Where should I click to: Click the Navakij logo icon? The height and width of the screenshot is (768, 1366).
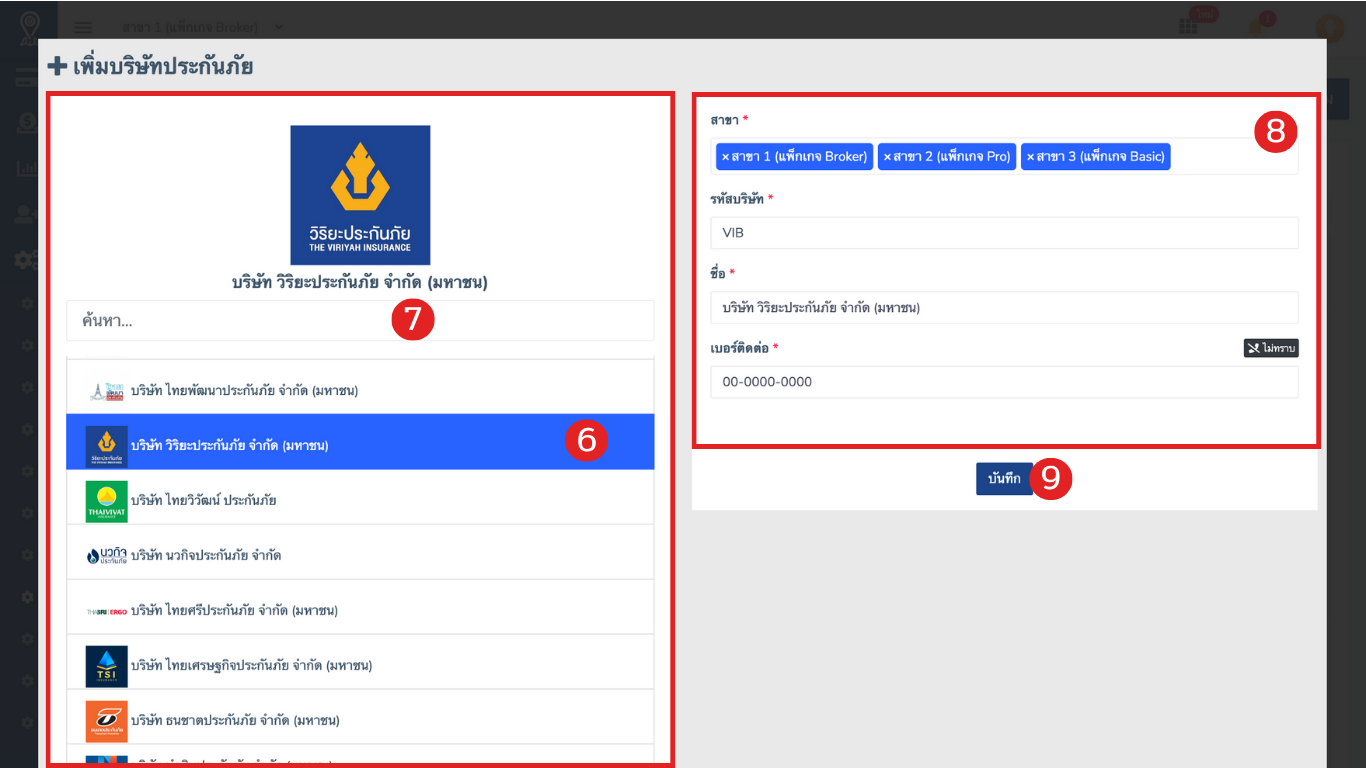(x=107, y=555)
